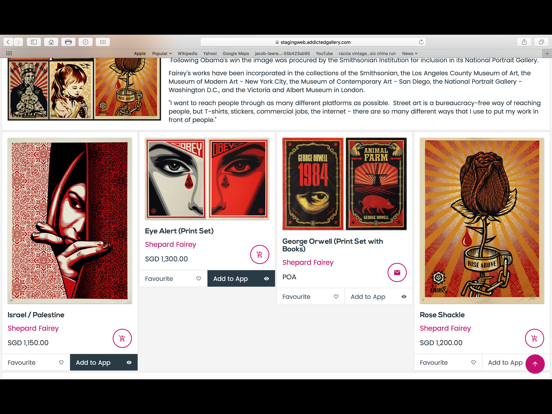This screenshot has height=414, width=552.
Task: Select the SGD 1,300.00 price text
Action: 167,259
